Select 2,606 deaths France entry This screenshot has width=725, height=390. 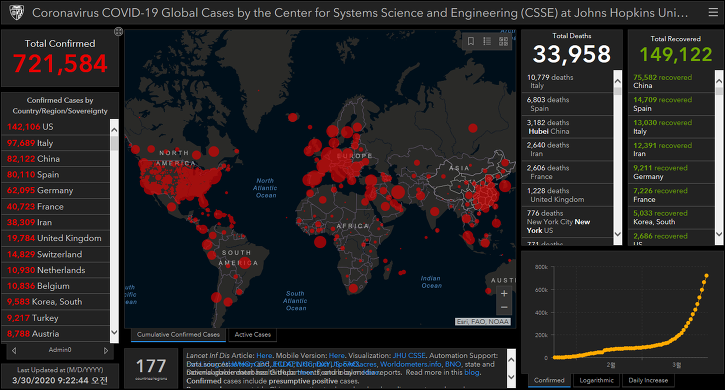(x=568, y=172)
